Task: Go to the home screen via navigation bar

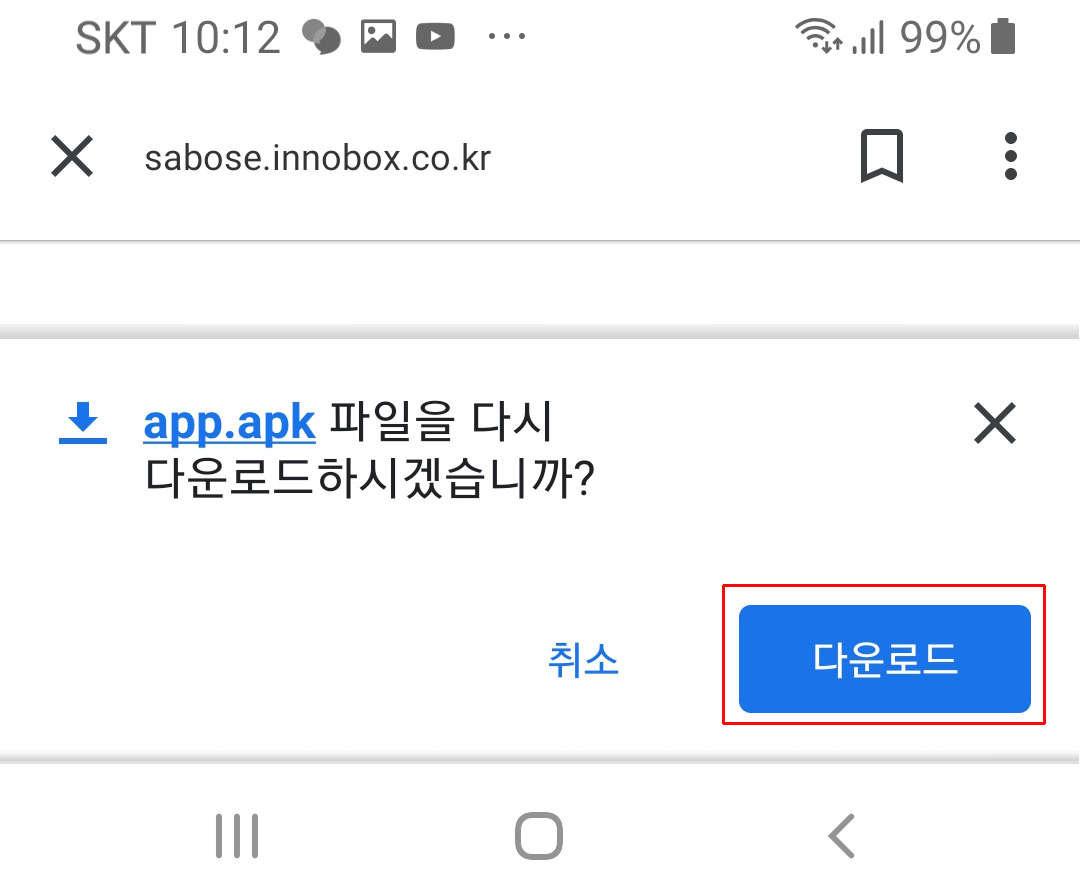Action: coord(539,836)
